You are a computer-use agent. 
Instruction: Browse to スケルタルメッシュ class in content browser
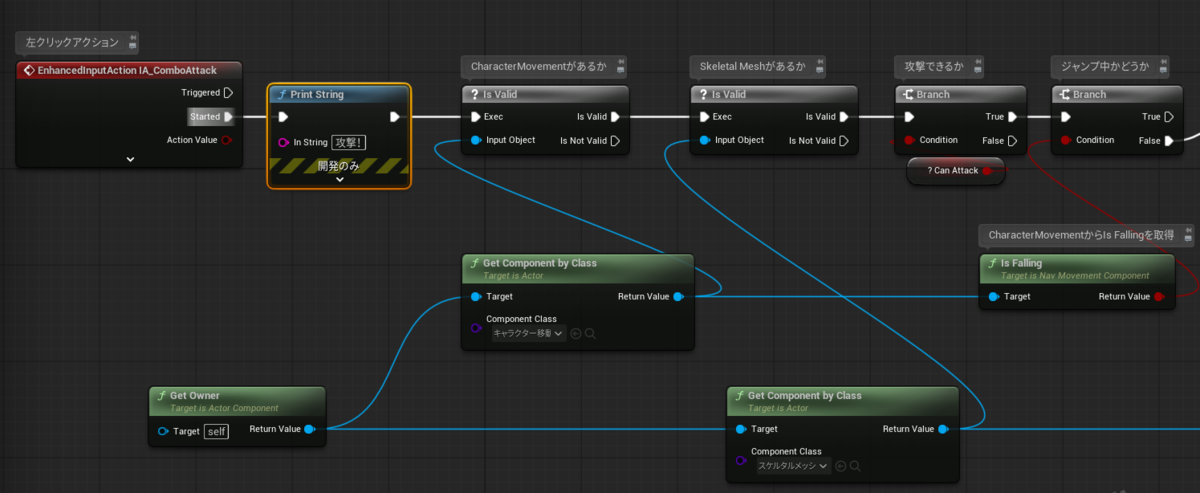pos(855,465)
